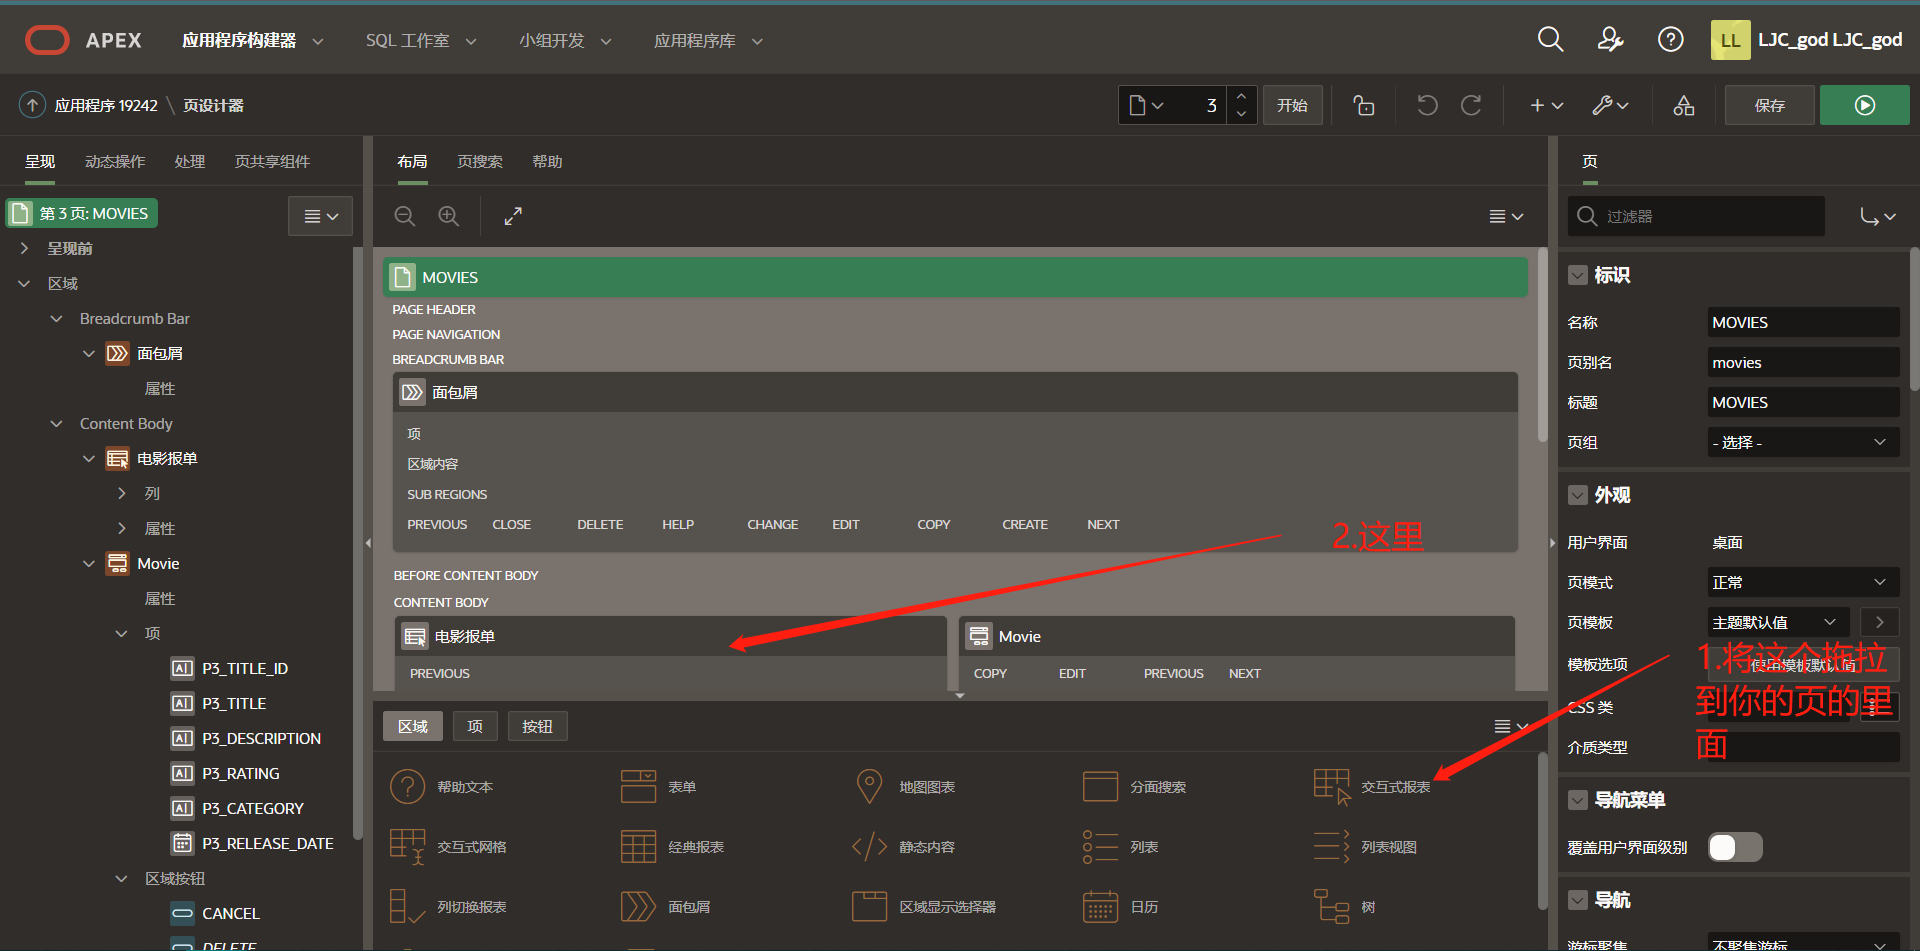The height and width of the screenshot is (951, 1920).
Task: Click the page number up stepper arrow
Action: 1241,96
